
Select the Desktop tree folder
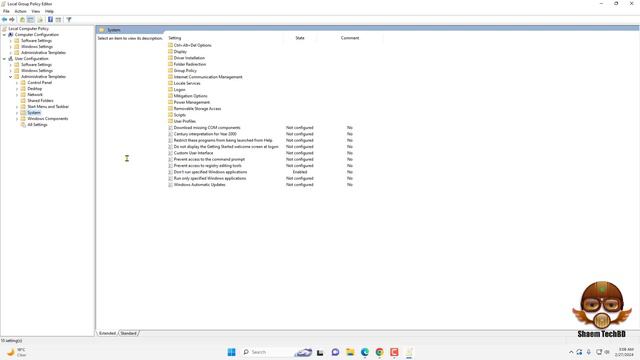pyautogui.click(x=35, y=89)
